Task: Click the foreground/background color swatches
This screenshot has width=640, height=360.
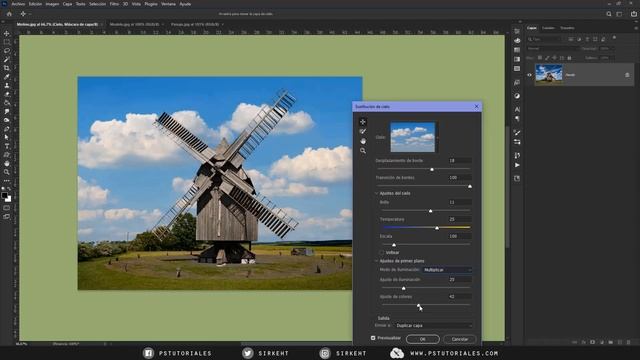Action: (x=7, y=197)
